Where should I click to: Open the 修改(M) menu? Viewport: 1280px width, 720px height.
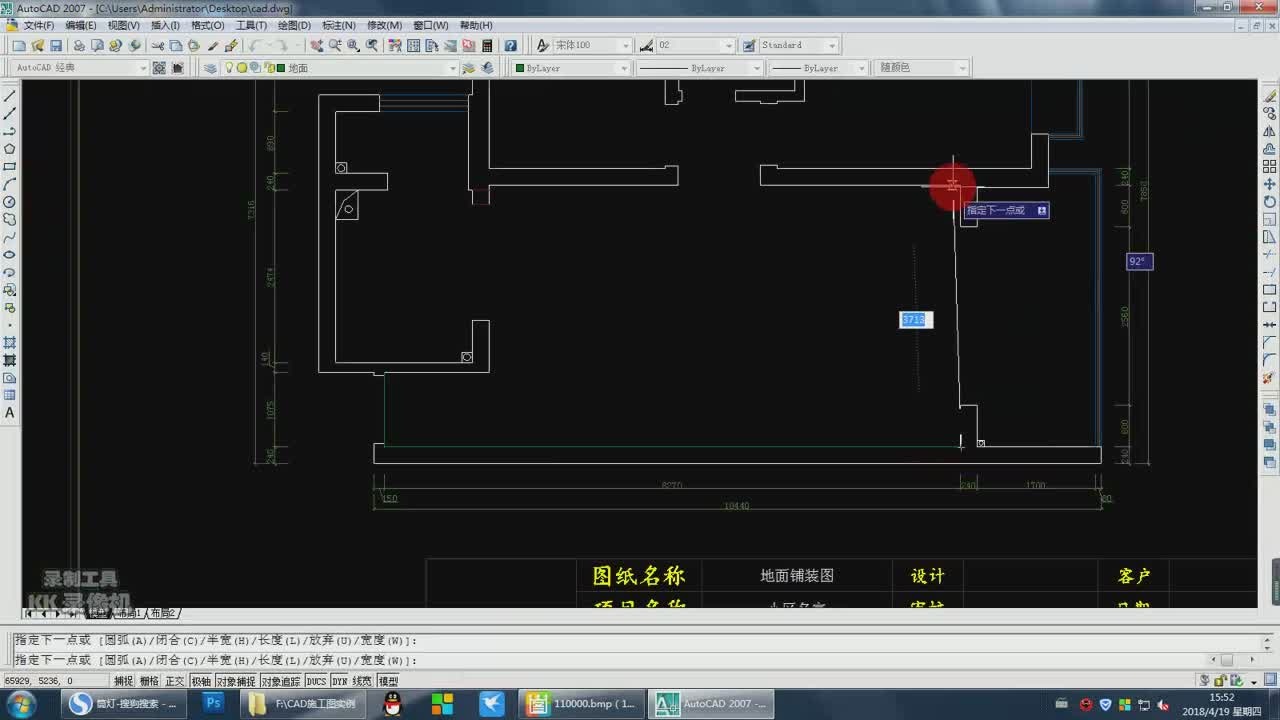point(384,25)
